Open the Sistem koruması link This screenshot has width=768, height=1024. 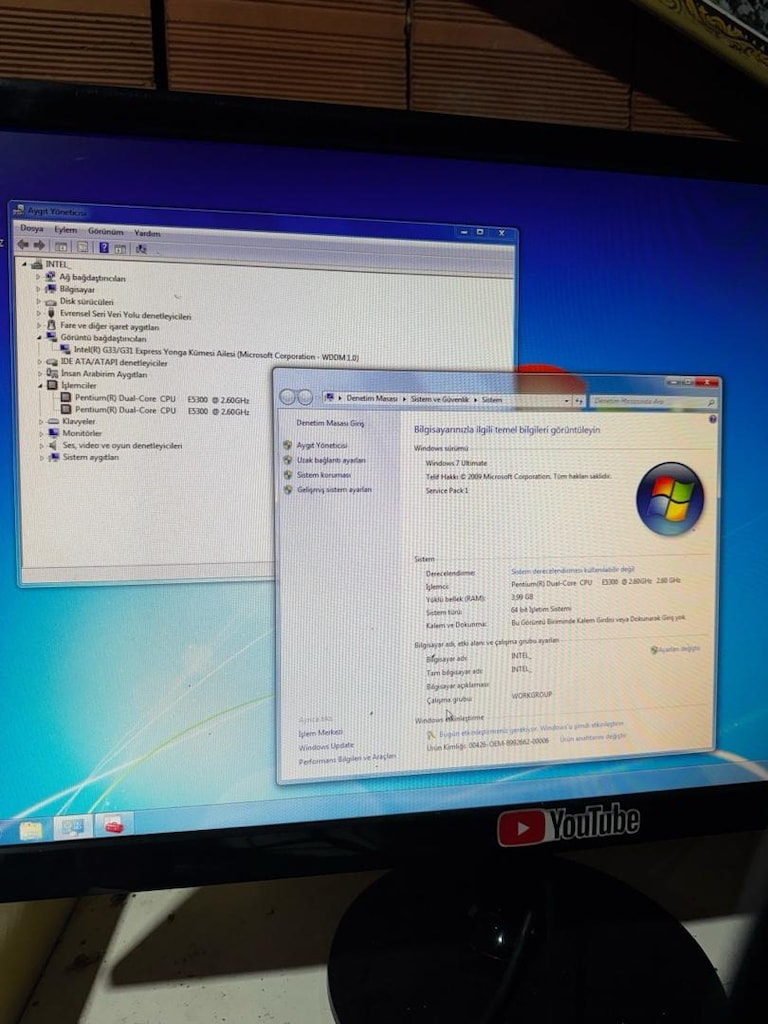tap(324, 475)
